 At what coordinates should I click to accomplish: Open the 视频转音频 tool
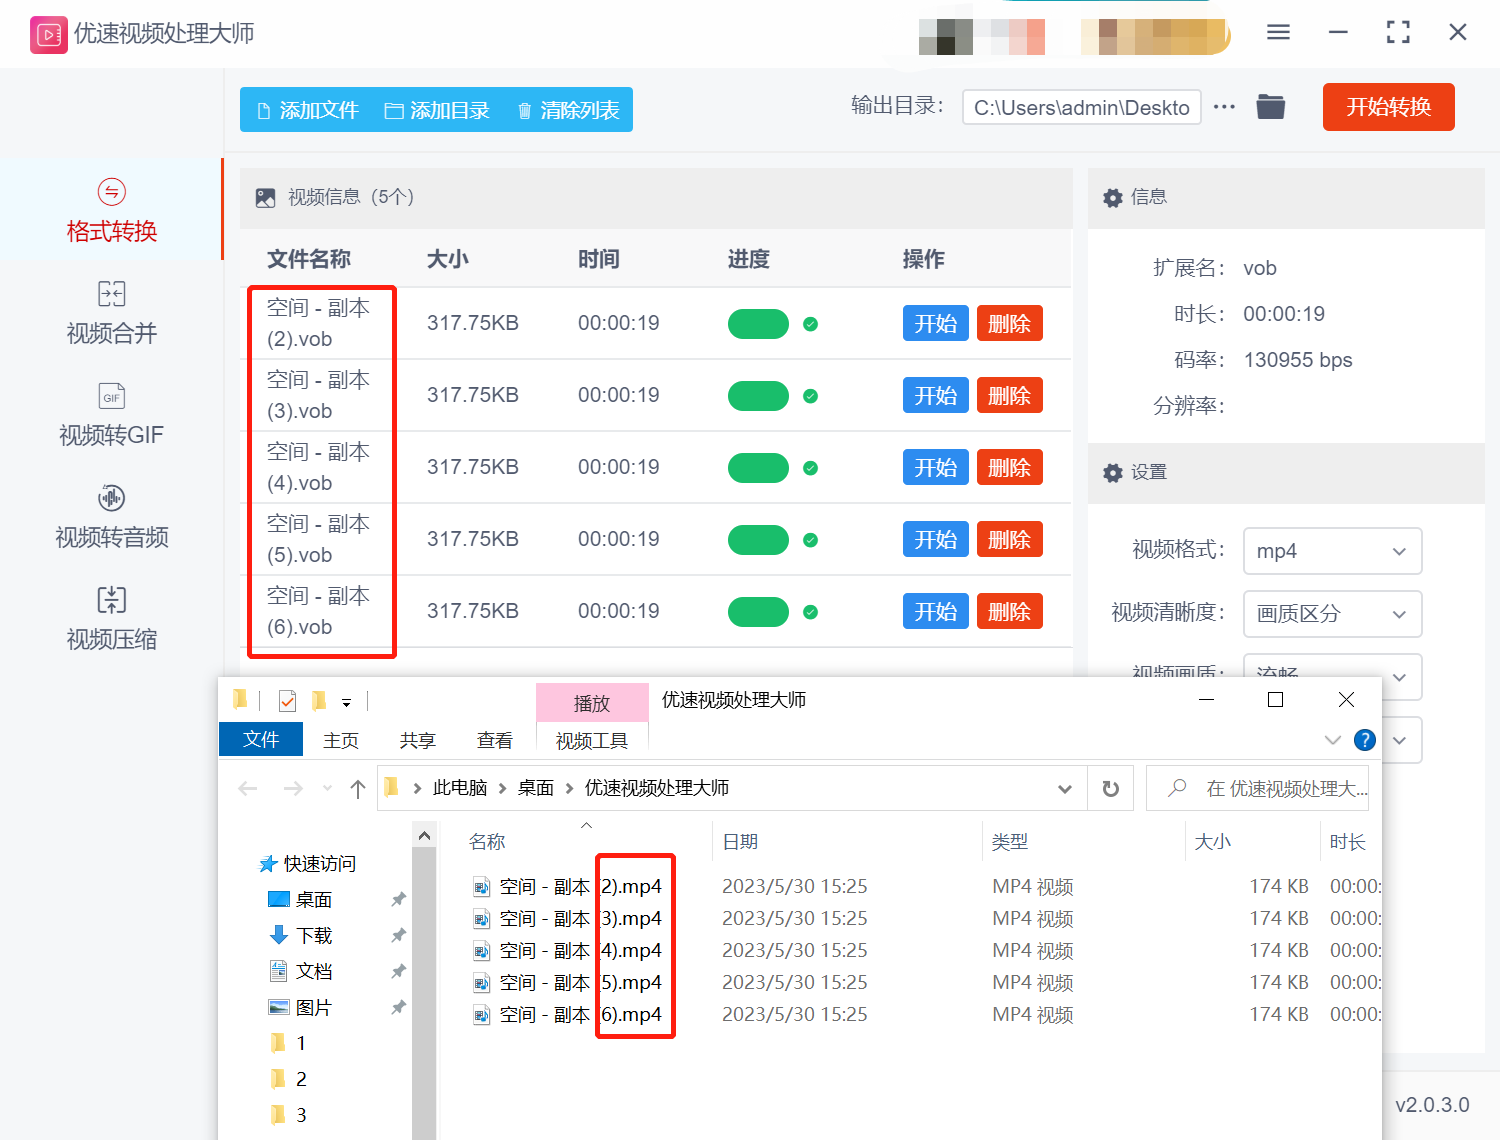tap(110, 517)
